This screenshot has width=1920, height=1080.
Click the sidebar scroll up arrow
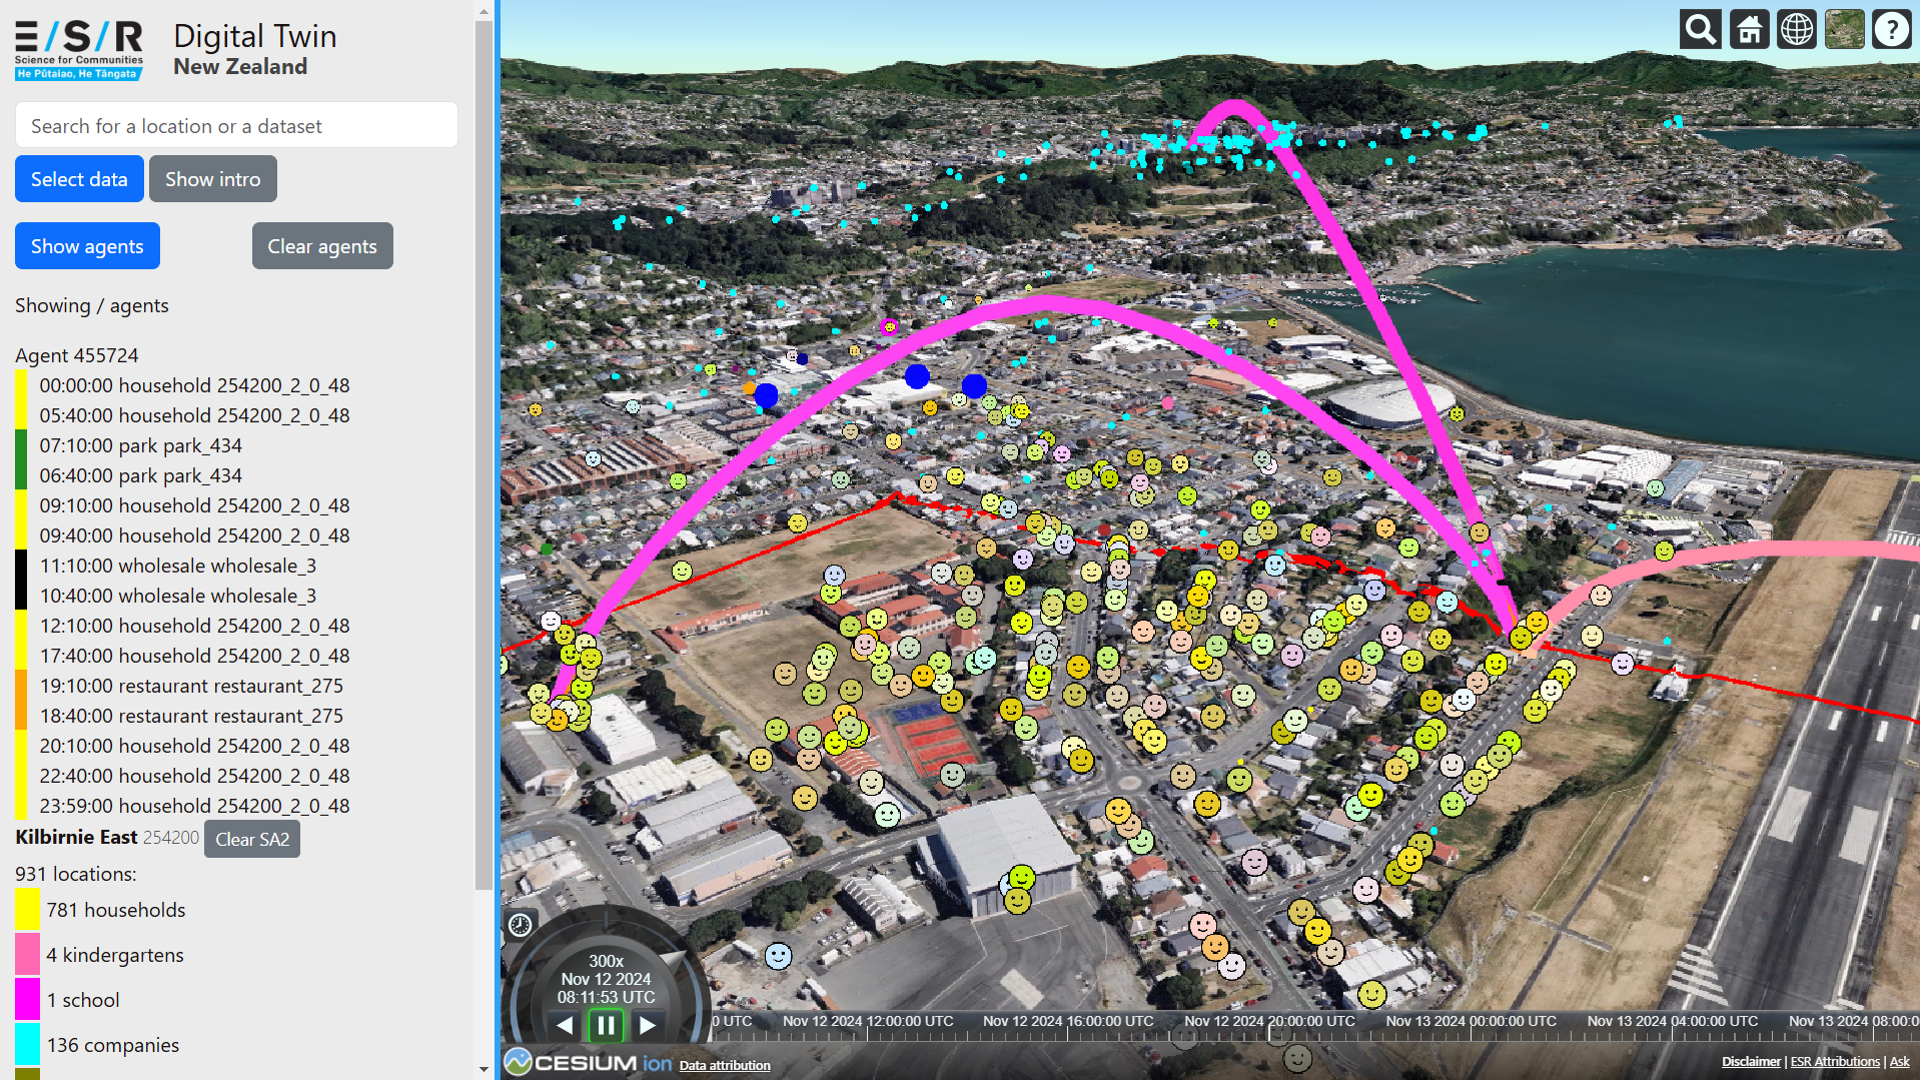pos(484,11)
